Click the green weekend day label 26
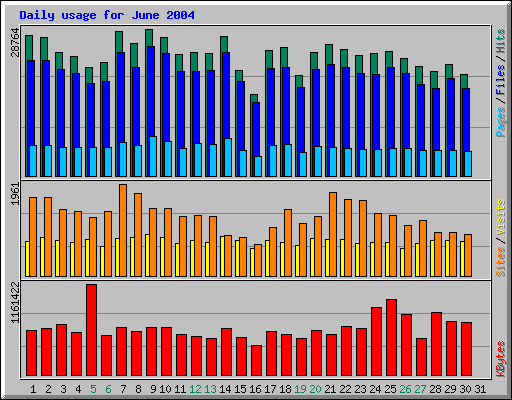This screenshot has height=400, width=512. [405, 389]
